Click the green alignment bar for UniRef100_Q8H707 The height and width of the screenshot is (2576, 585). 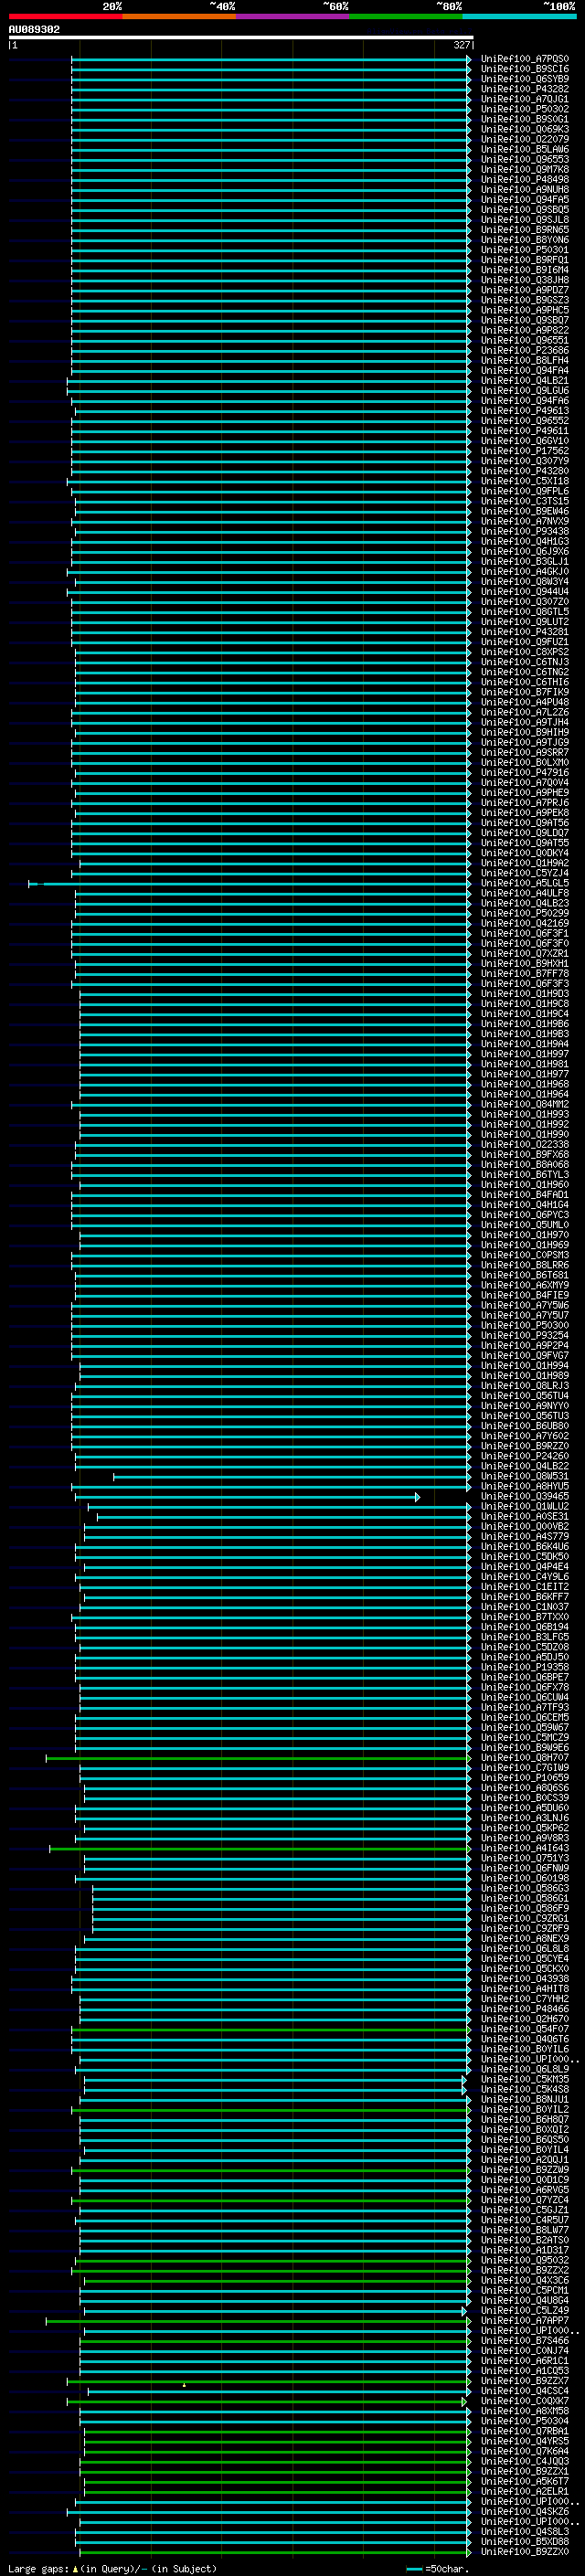258,1758
